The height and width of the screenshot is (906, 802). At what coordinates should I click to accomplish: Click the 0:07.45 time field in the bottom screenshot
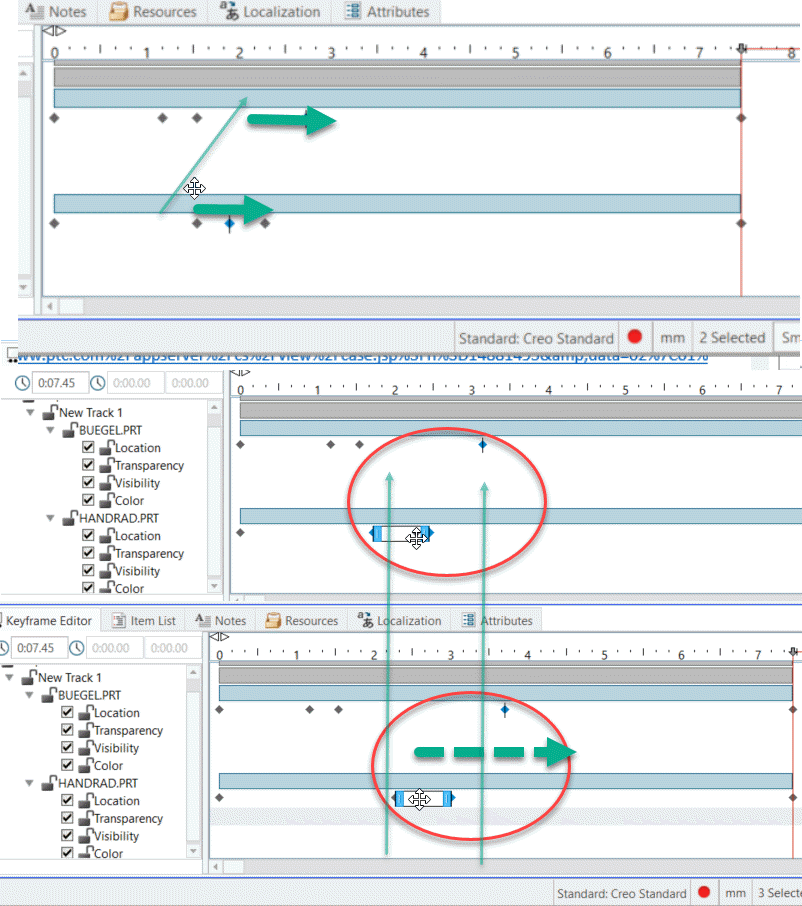[39, 648]
